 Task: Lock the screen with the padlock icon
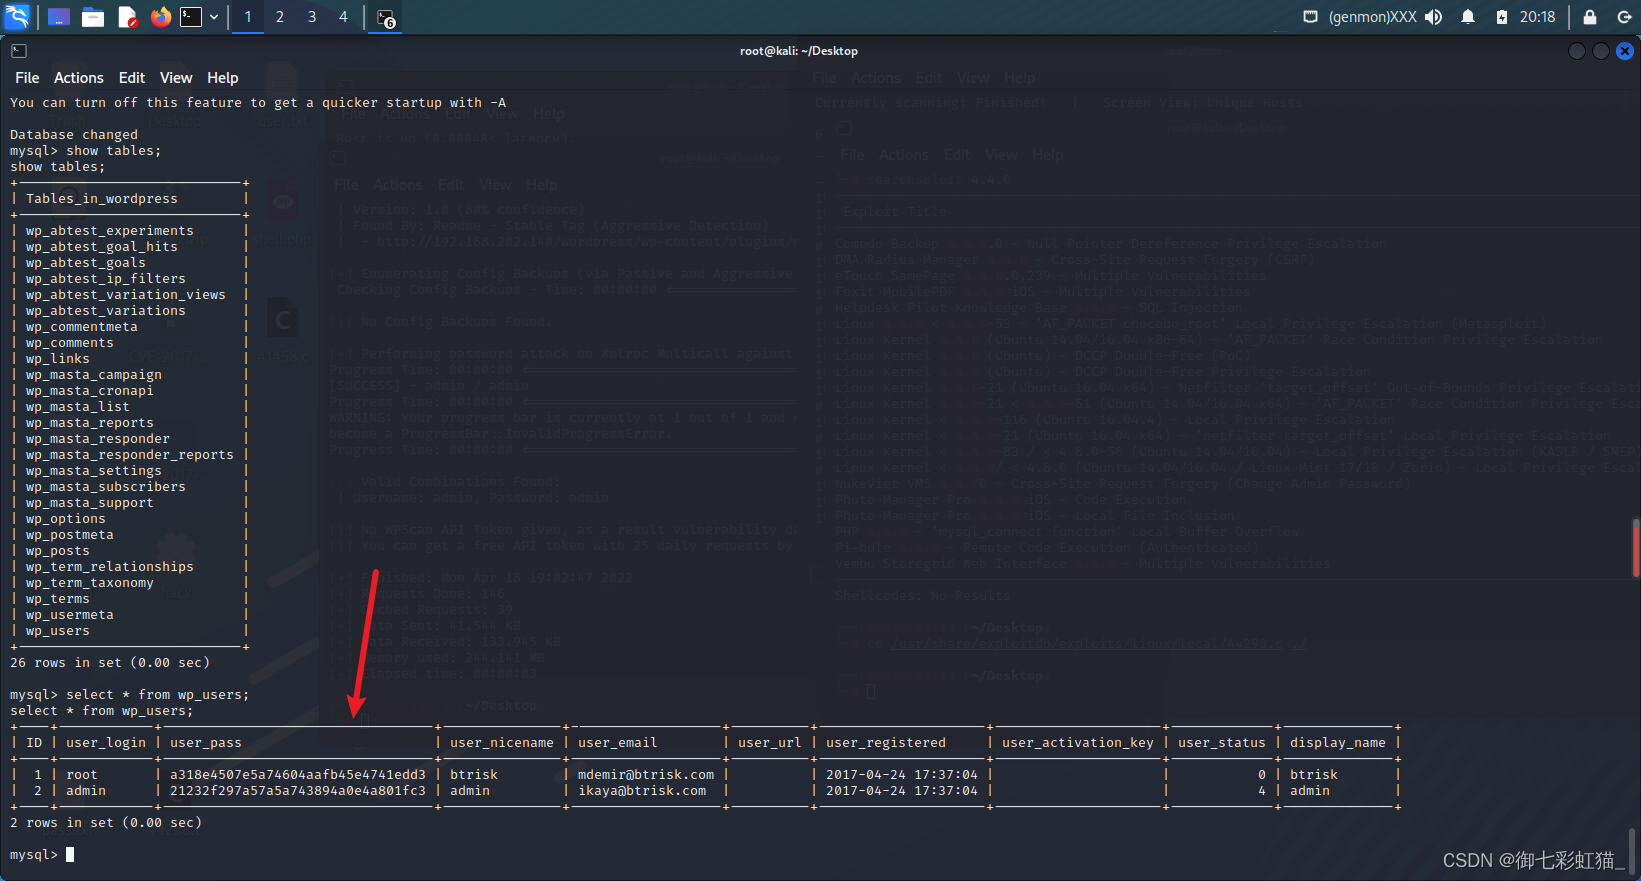pyautogui.click(x=1590, y=17)
